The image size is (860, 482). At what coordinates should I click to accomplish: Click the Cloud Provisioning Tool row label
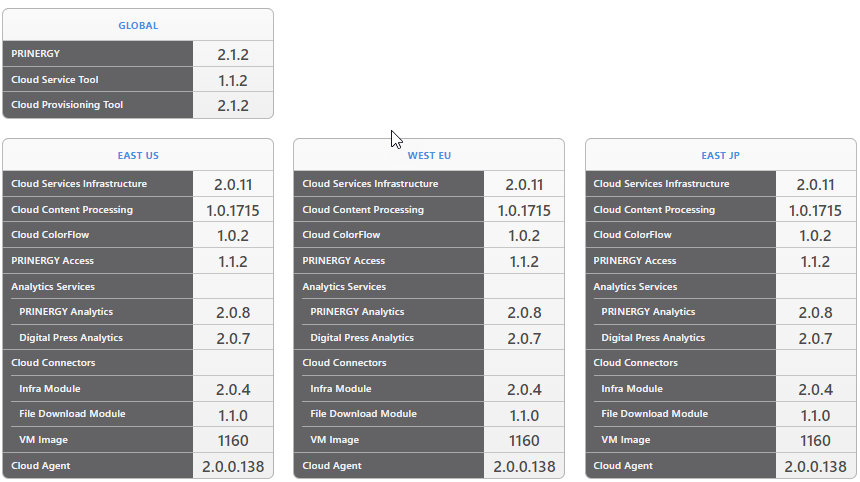[67, 105]
